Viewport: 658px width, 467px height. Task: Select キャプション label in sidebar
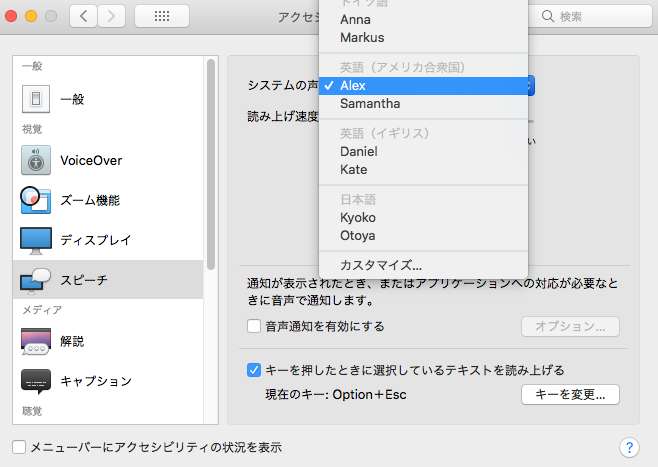click(x=96, y=381)
